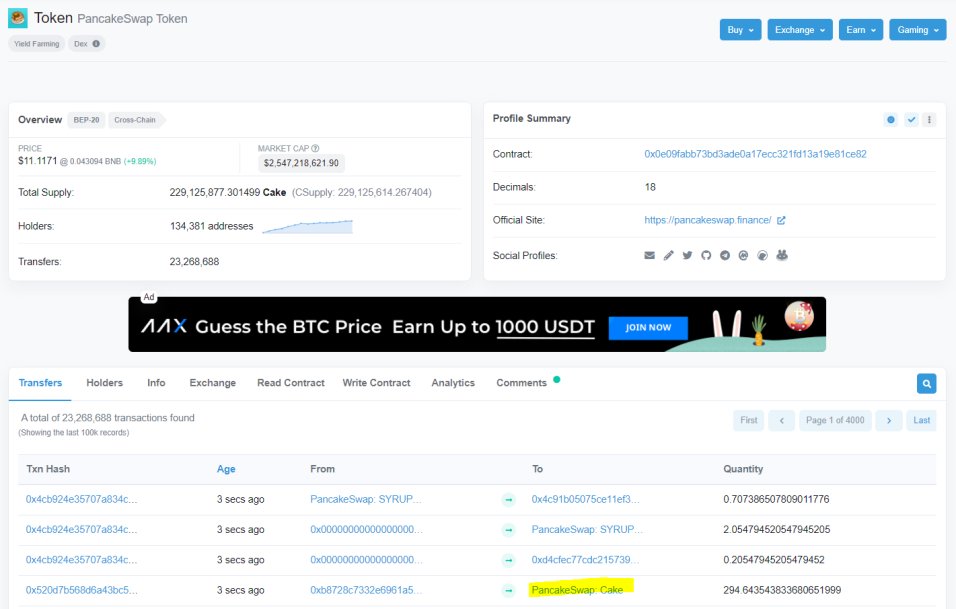Expand the Exchange dropdown button
This screenshot has height=609, width=956.
[800, 30]
